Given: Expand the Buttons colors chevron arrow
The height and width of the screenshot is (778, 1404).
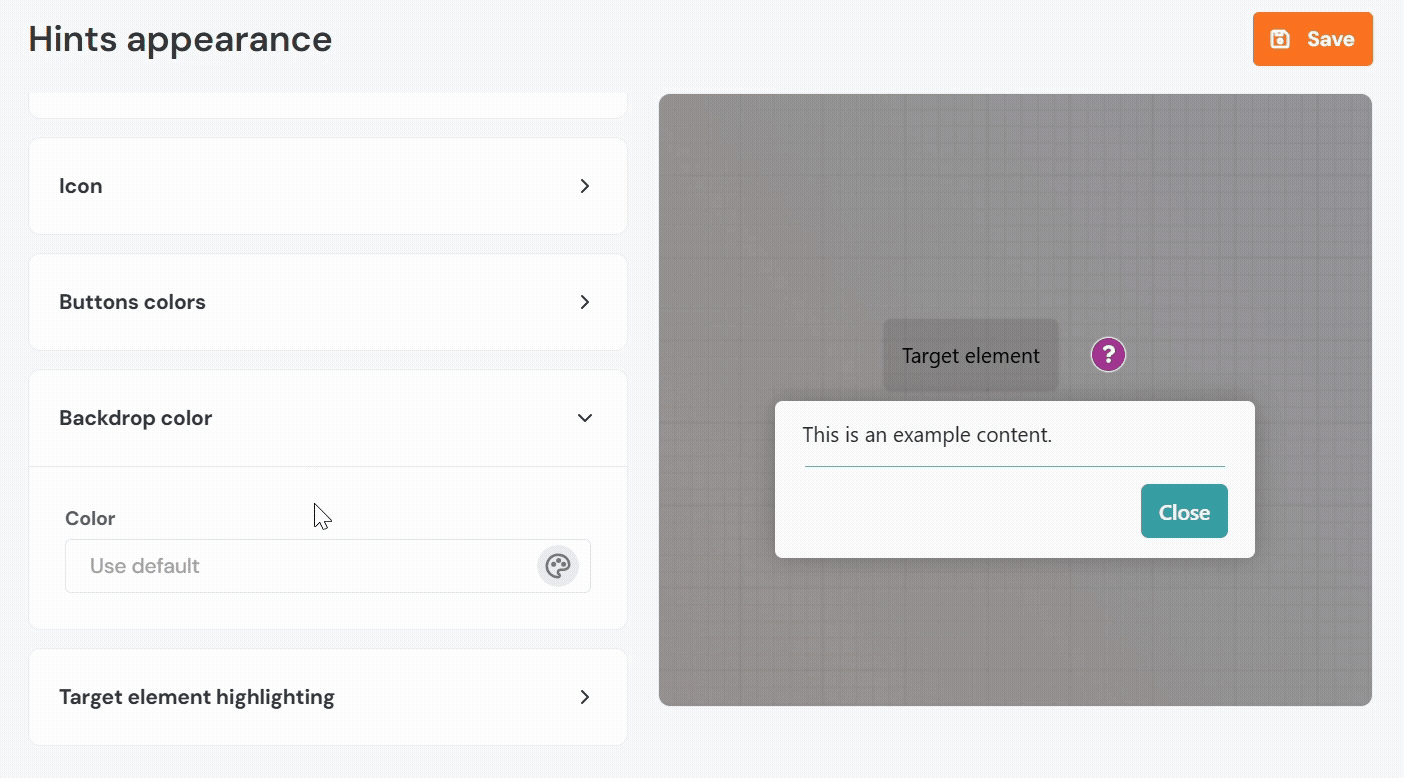Looking at the screenshot, I should click(x=585, y=302).
